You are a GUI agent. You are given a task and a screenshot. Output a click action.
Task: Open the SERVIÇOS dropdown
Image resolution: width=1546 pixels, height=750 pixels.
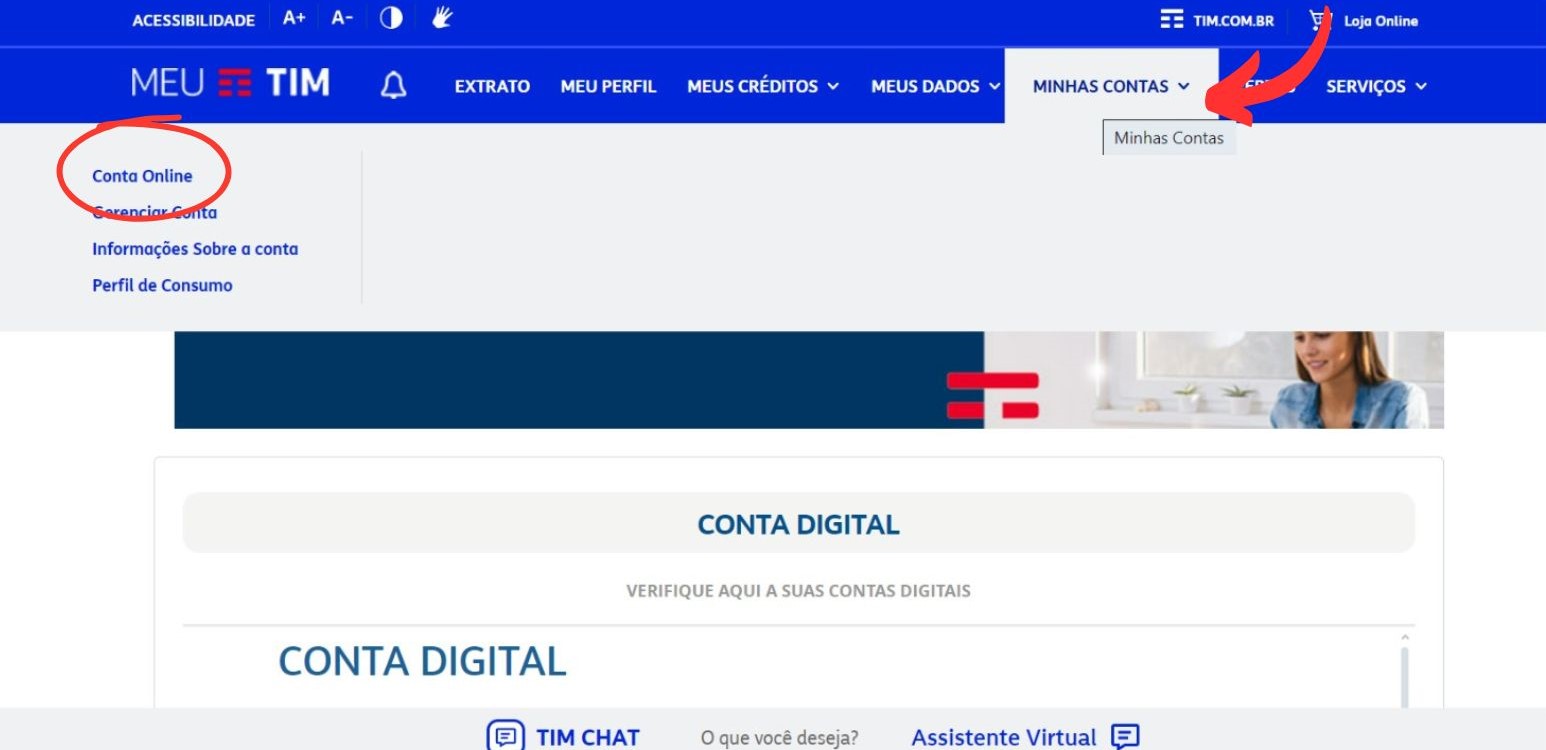(x=1376, y=86)
